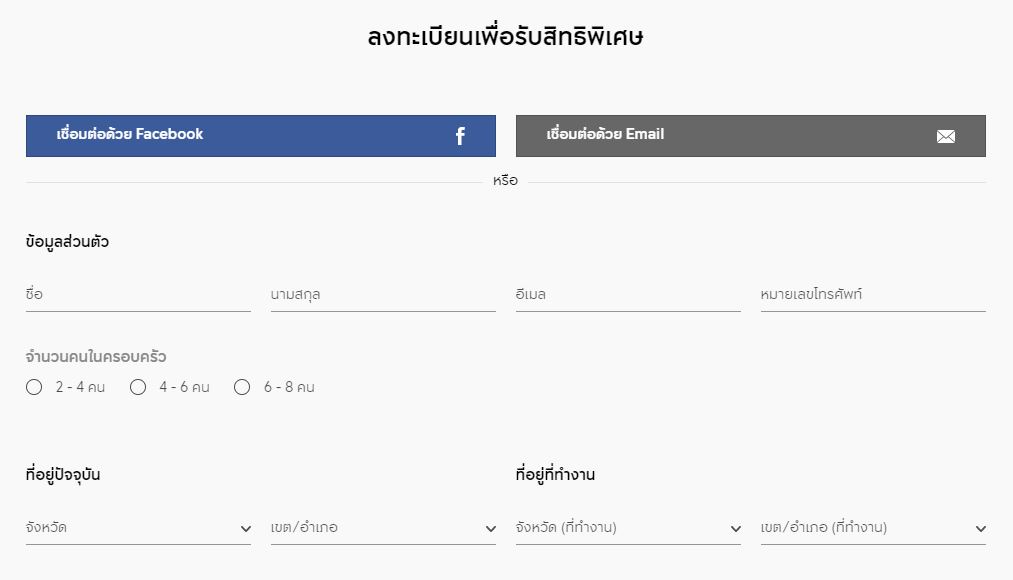Click the หมายเลขโทรศัพท์ phone number field
Screen dimensions: 1013x580
click(x=873, y=295)
